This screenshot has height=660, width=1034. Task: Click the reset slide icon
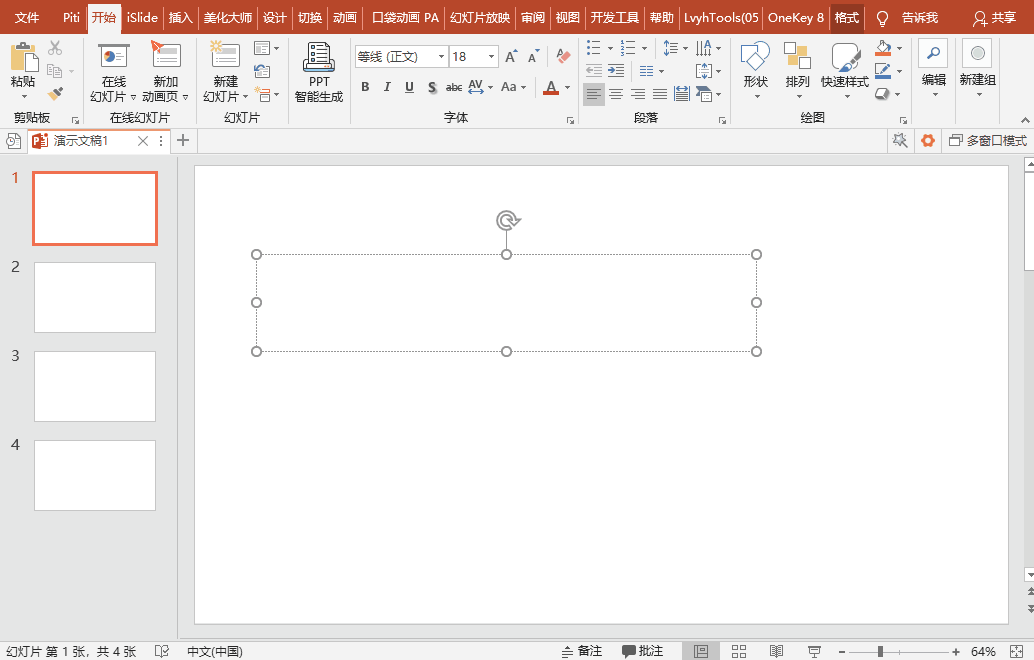point(262,71)
